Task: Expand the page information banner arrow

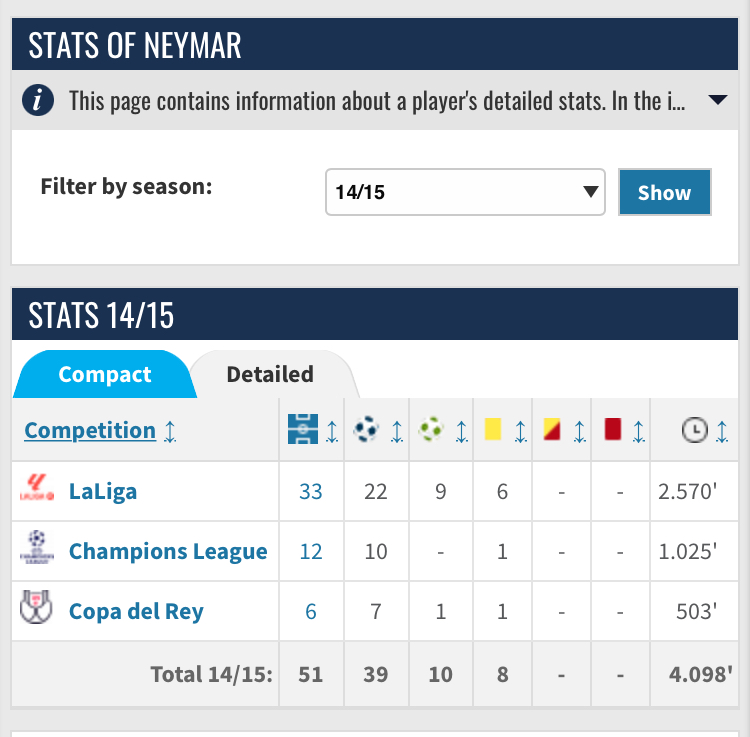Action: click(x=718, y=101)
